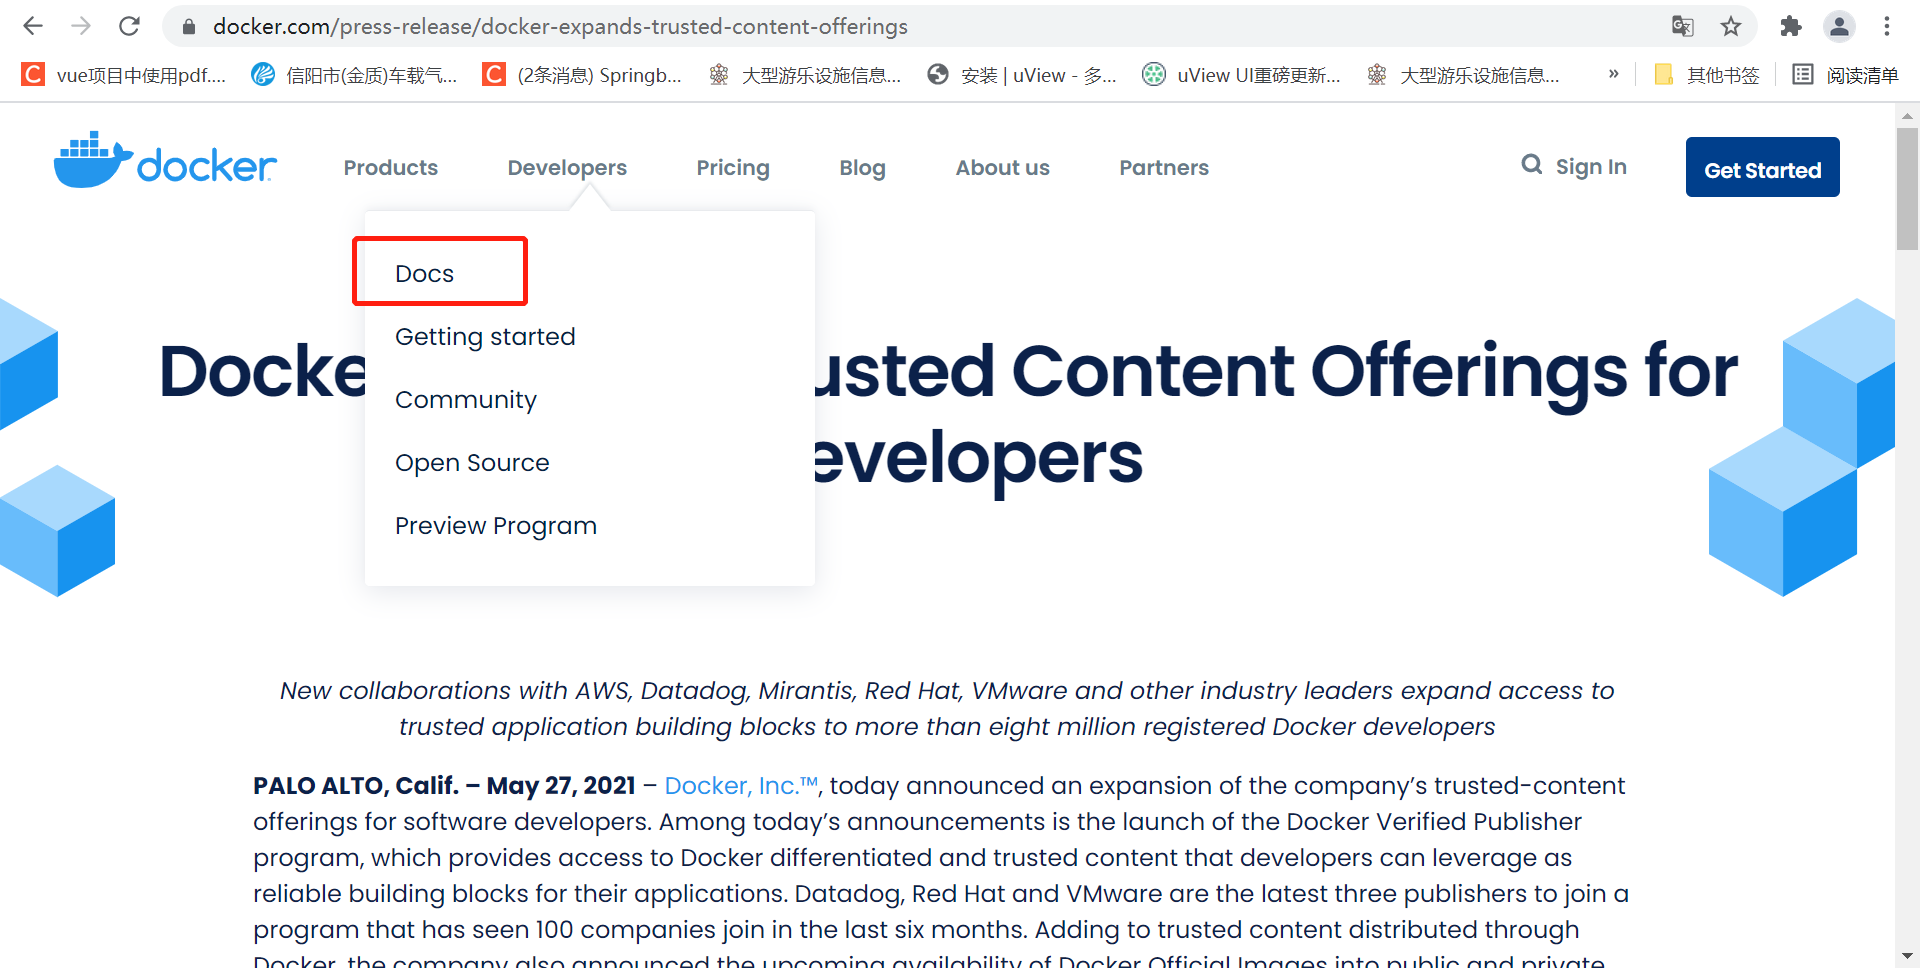
Task: Click the browser forward arrow
Action: pos(81,26)
